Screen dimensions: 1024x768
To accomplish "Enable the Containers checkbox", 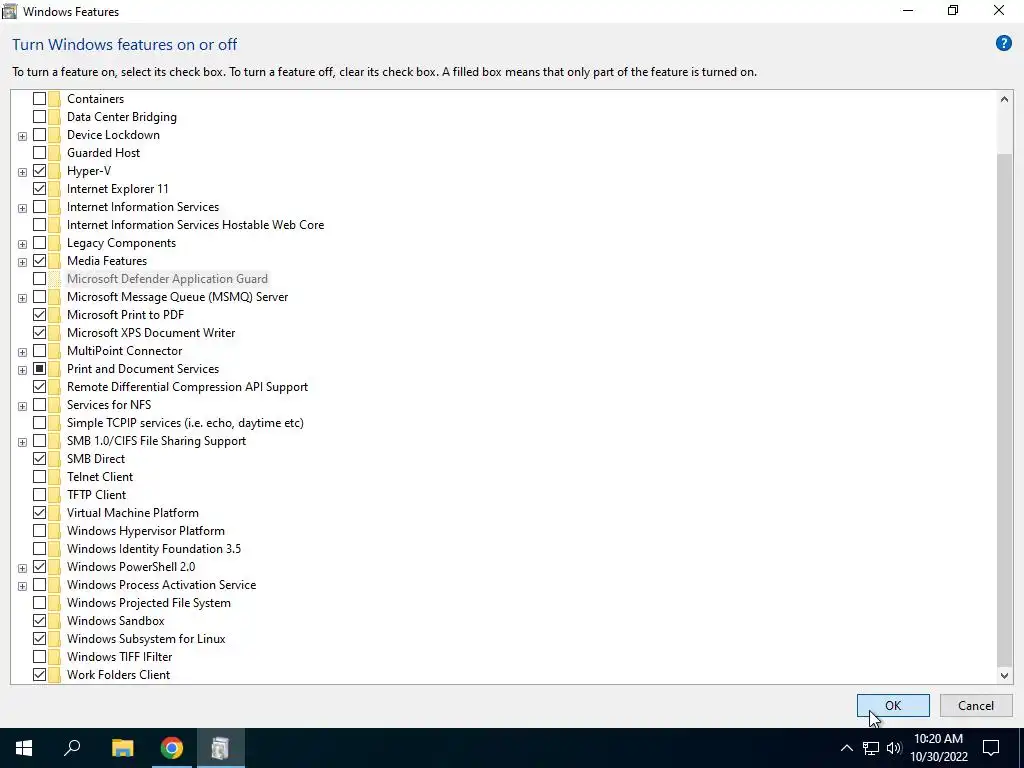I will [39, 99].
